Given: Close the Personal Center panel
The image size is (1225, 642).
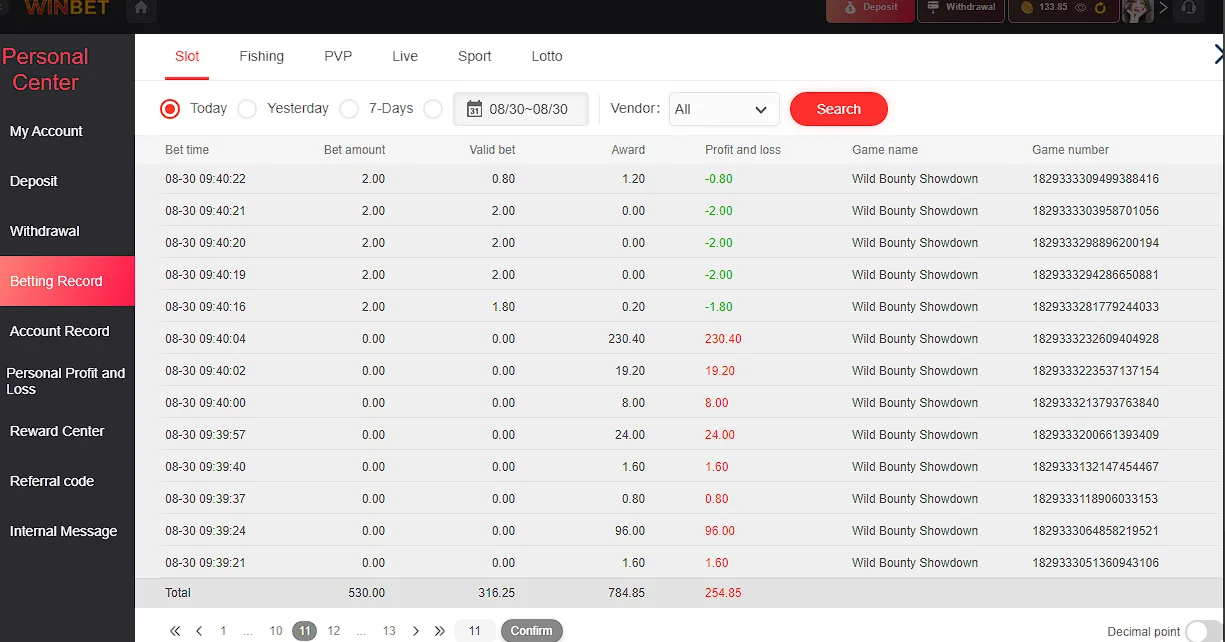Looking at the screenshot, I should tap(1218, 56).
